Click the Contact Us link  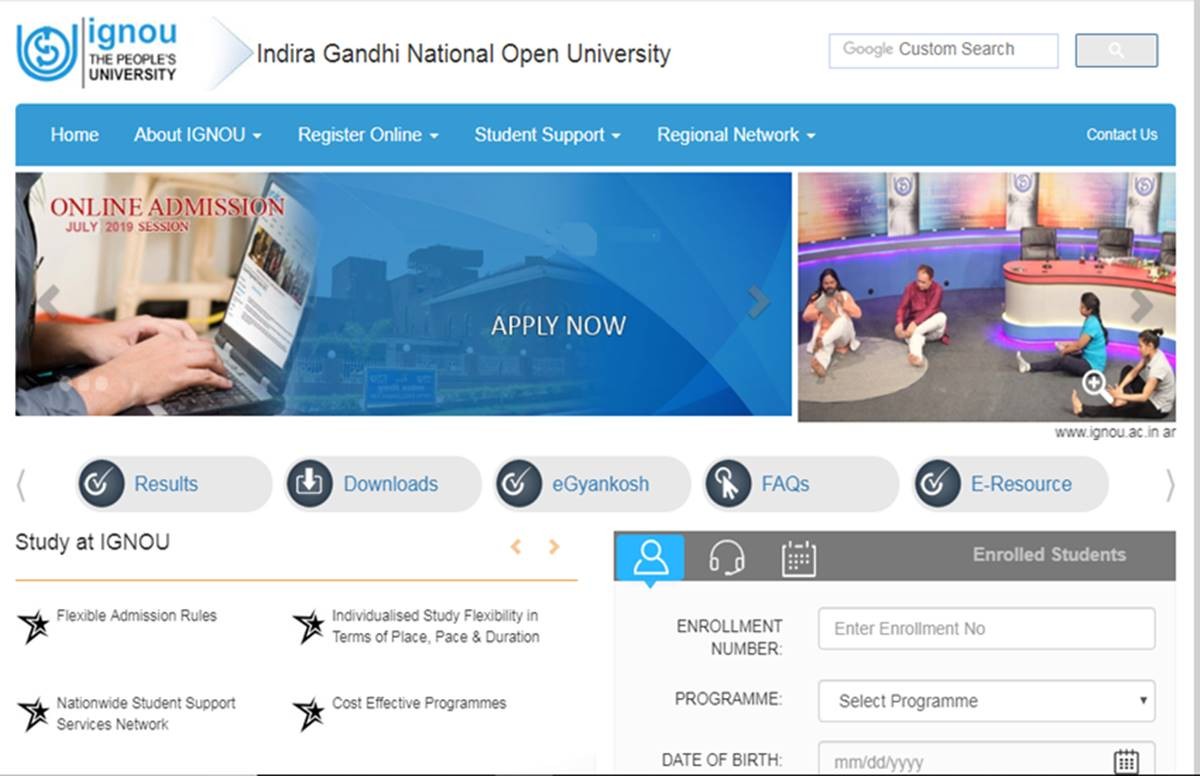[x=1121, y=135]
